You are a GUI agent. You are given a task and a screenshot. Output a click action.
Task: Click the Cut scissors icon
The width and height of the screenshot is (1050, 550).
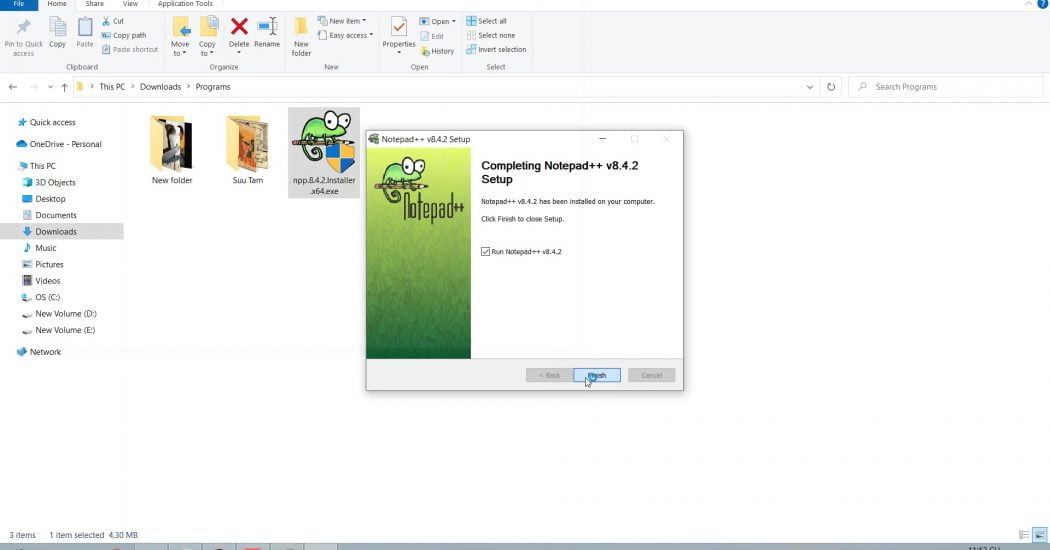106,21
